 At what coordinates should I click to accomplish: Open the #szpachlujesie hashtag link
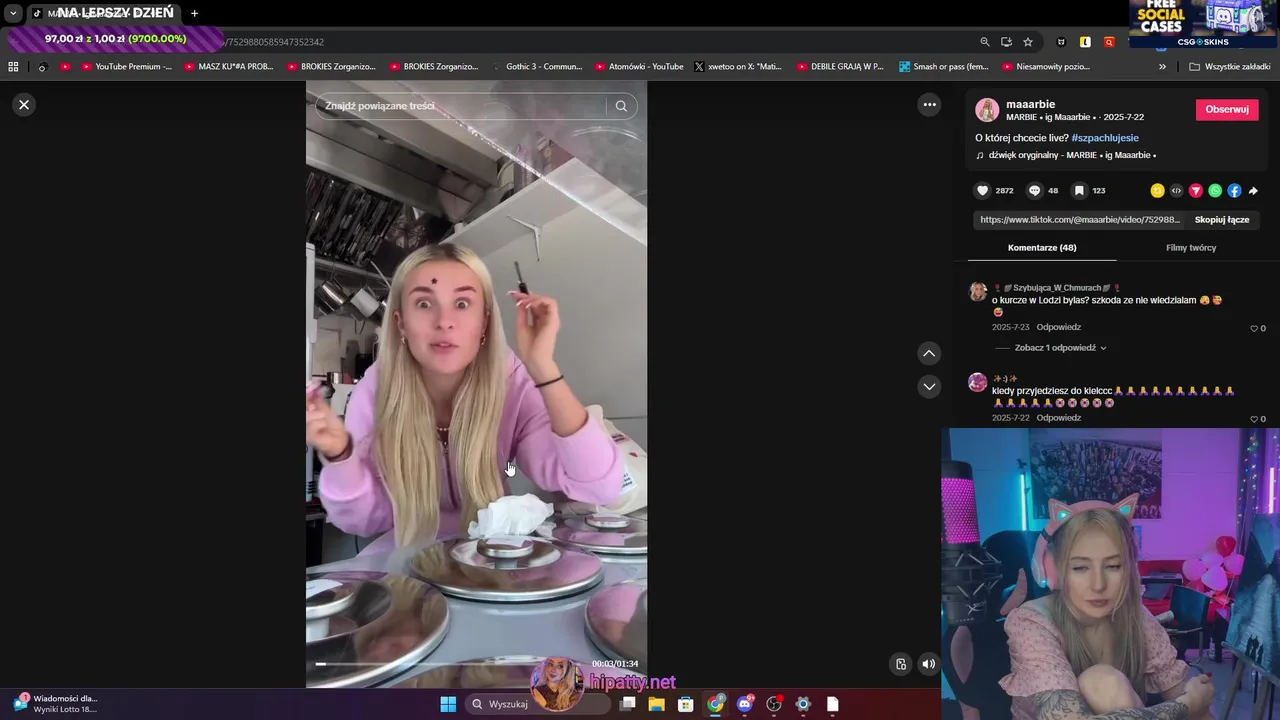coord(1105,138)
